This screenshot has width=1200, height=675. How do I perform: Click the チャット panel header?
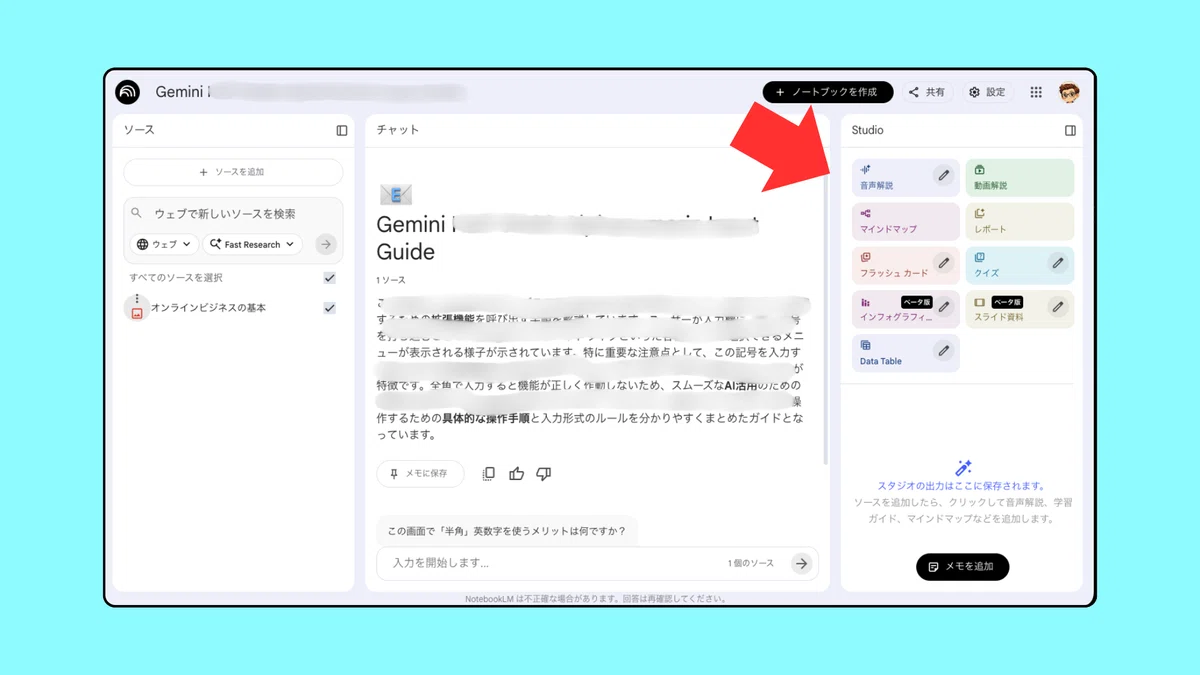point(398,130)
